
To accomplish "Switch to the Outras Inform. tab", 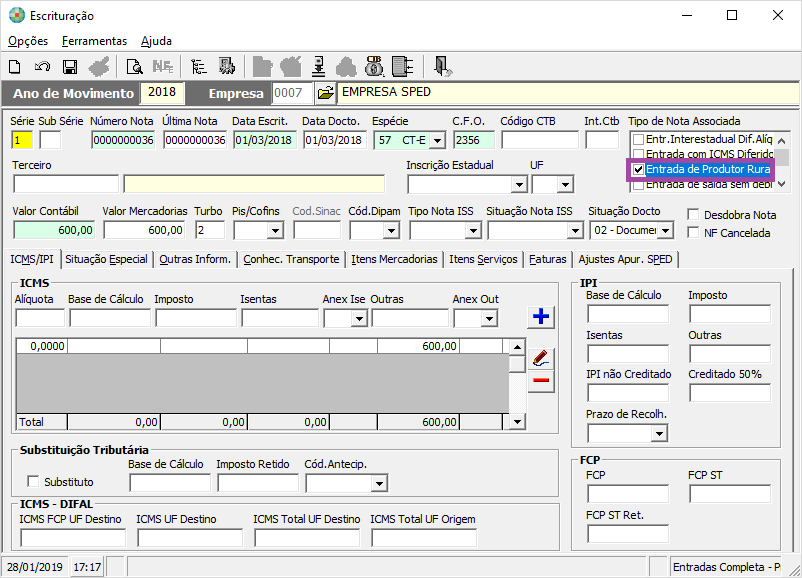I will (x=195, y=259).
